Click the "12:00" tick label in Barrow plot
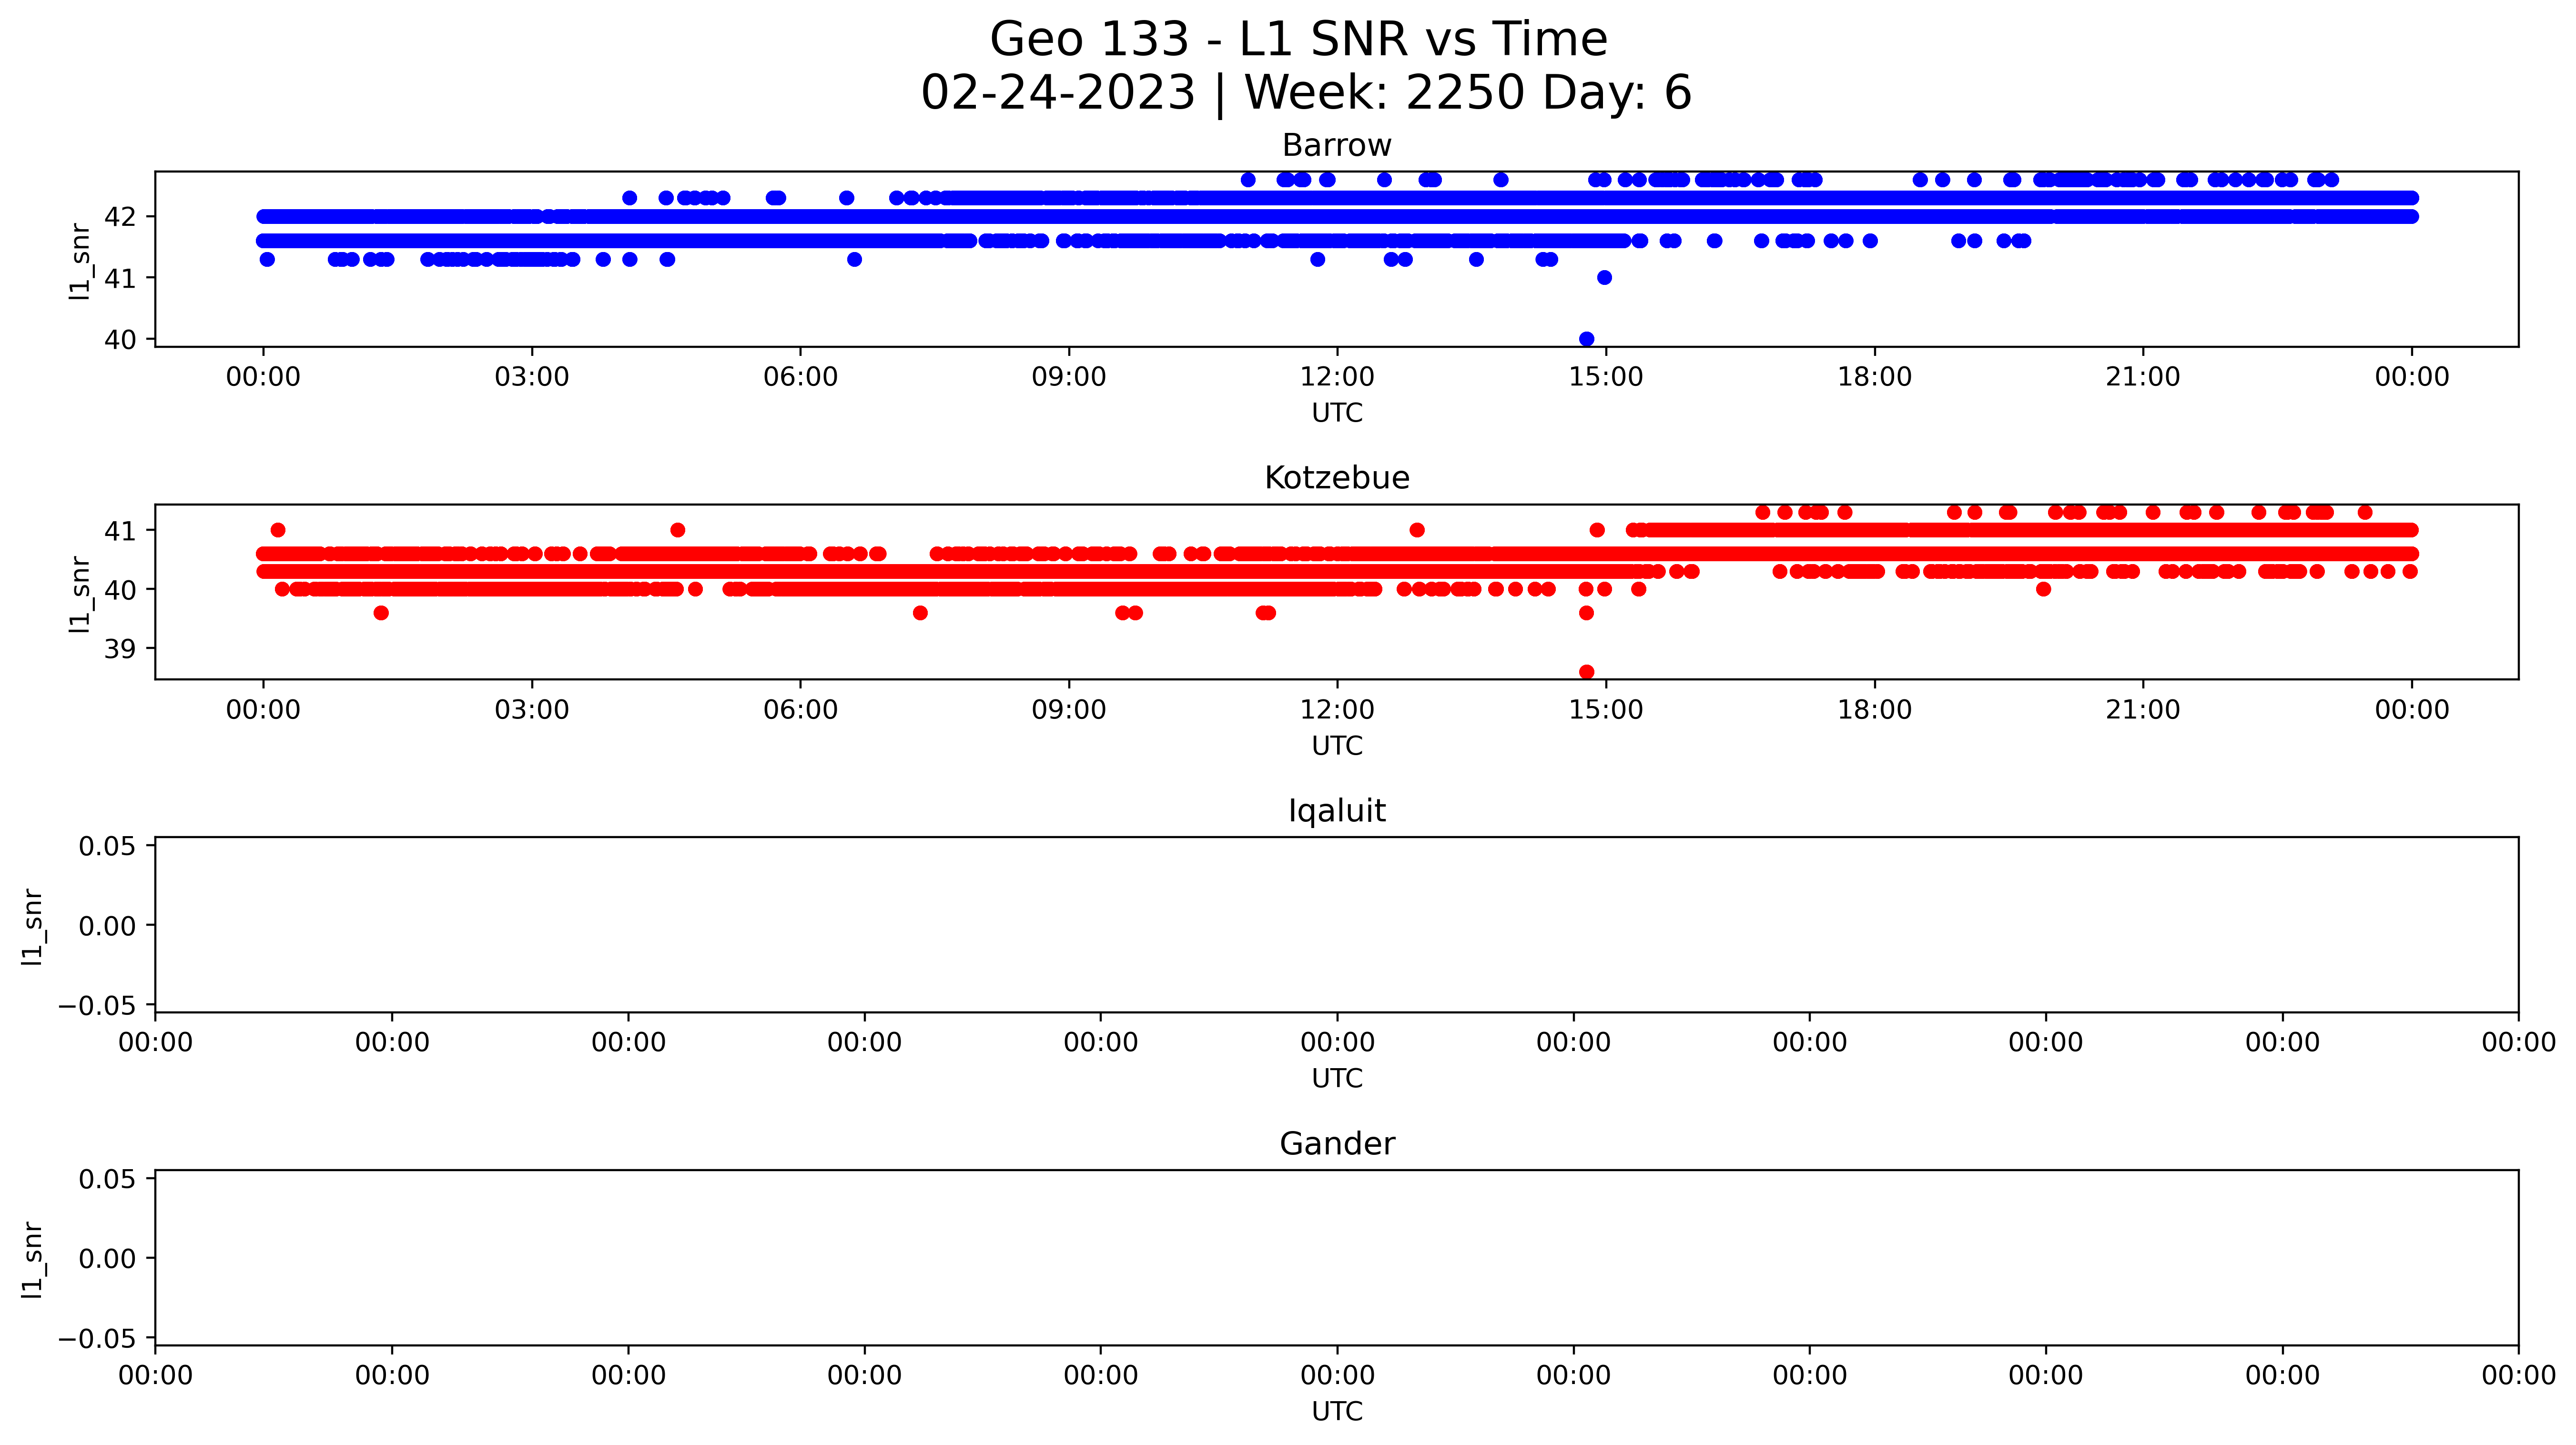2576x1445 pixels. coord(1337,378)
